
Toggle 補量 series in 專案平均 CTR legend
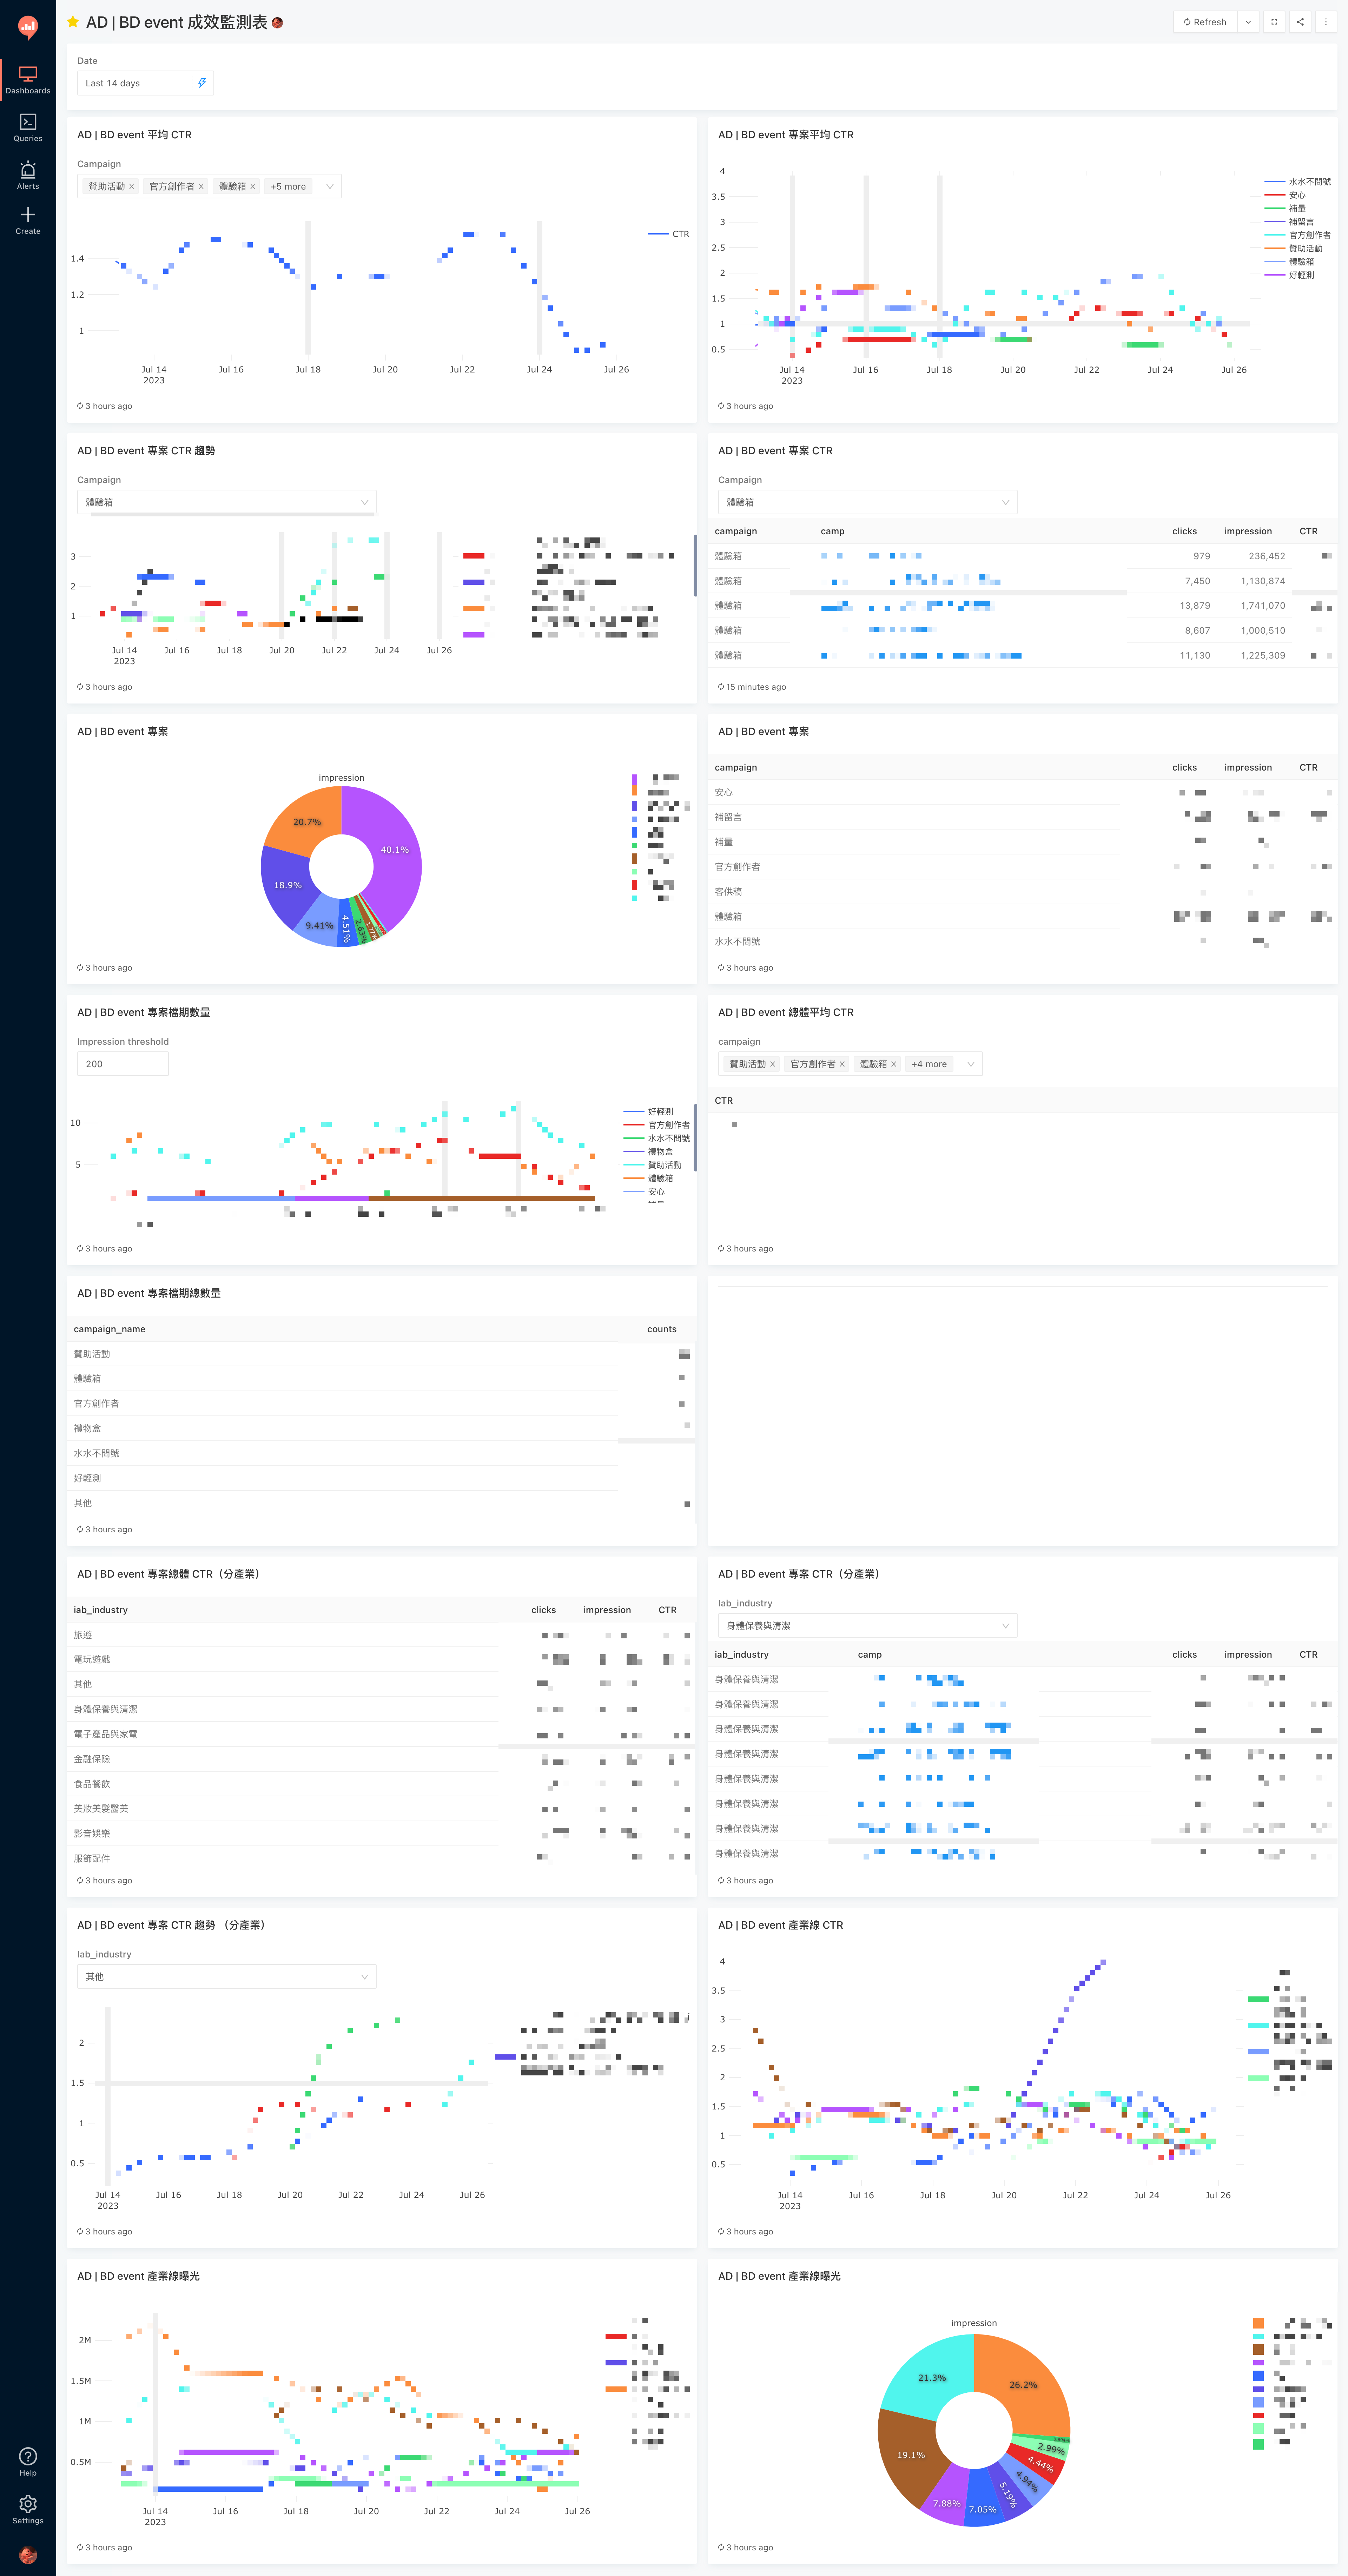1285,209
